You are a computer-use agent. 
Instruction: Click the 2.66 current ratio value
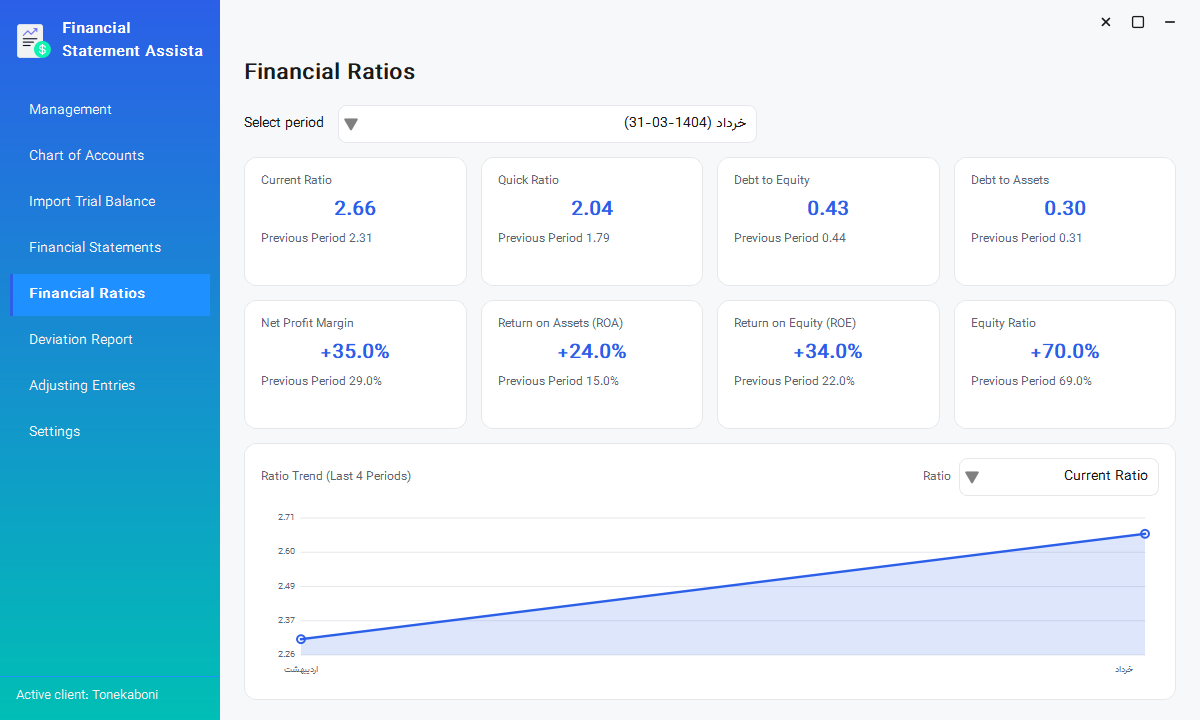pos(355,208)
